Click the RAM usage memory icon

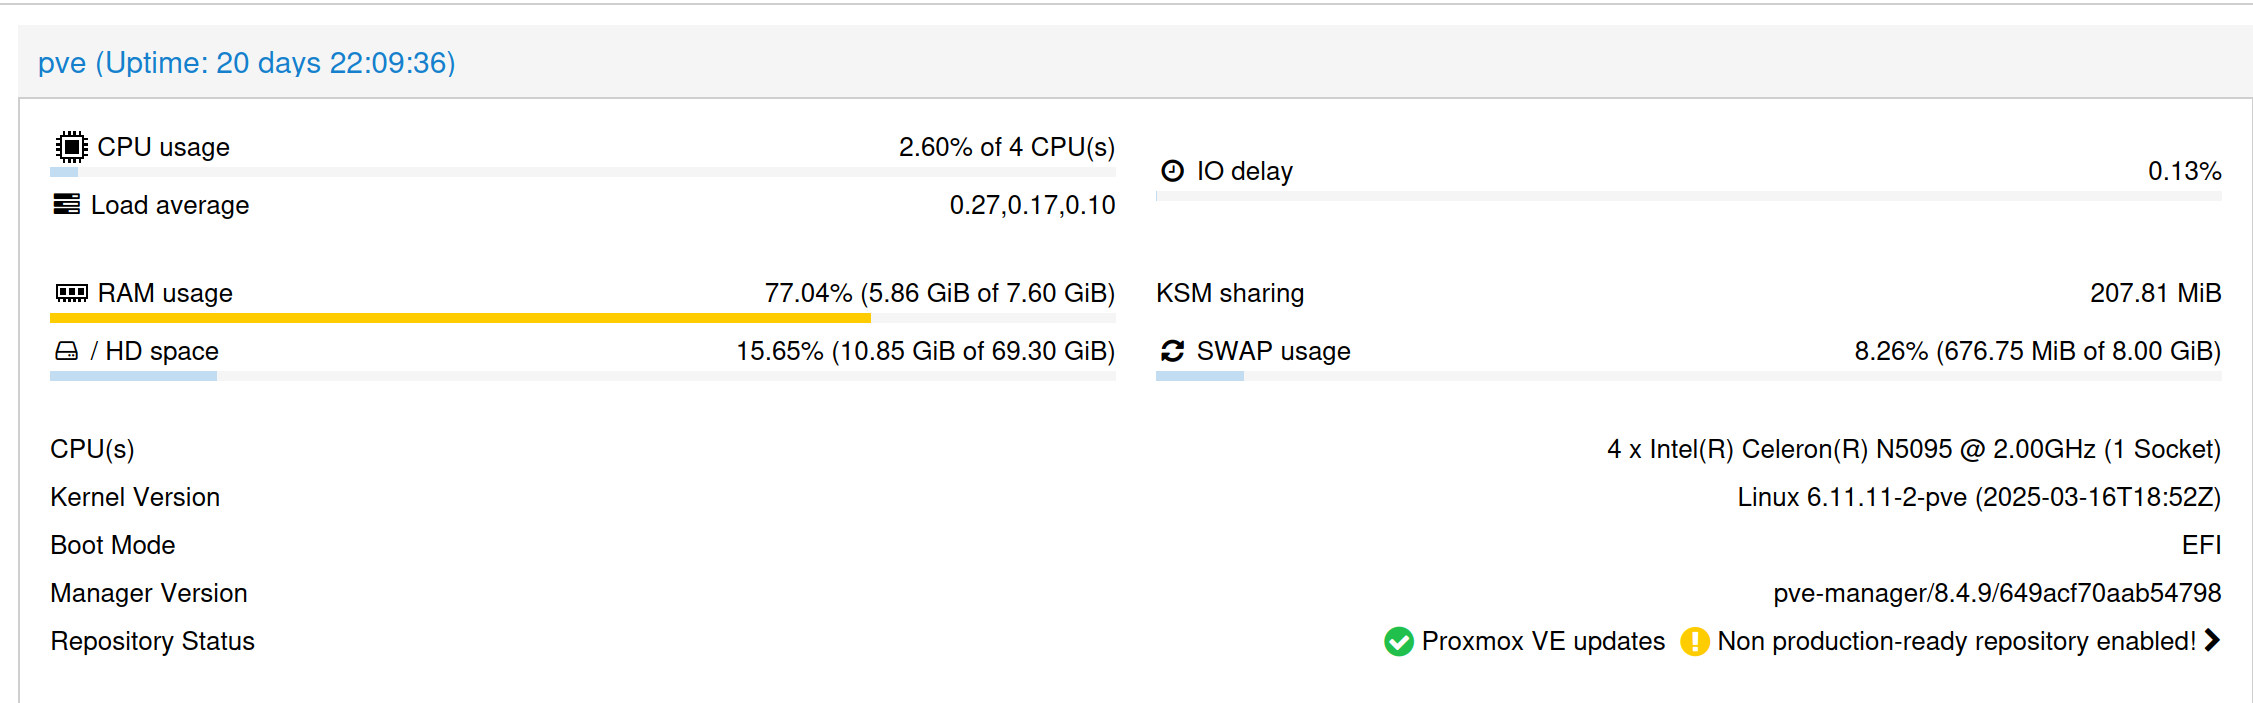tap(71, 293)
